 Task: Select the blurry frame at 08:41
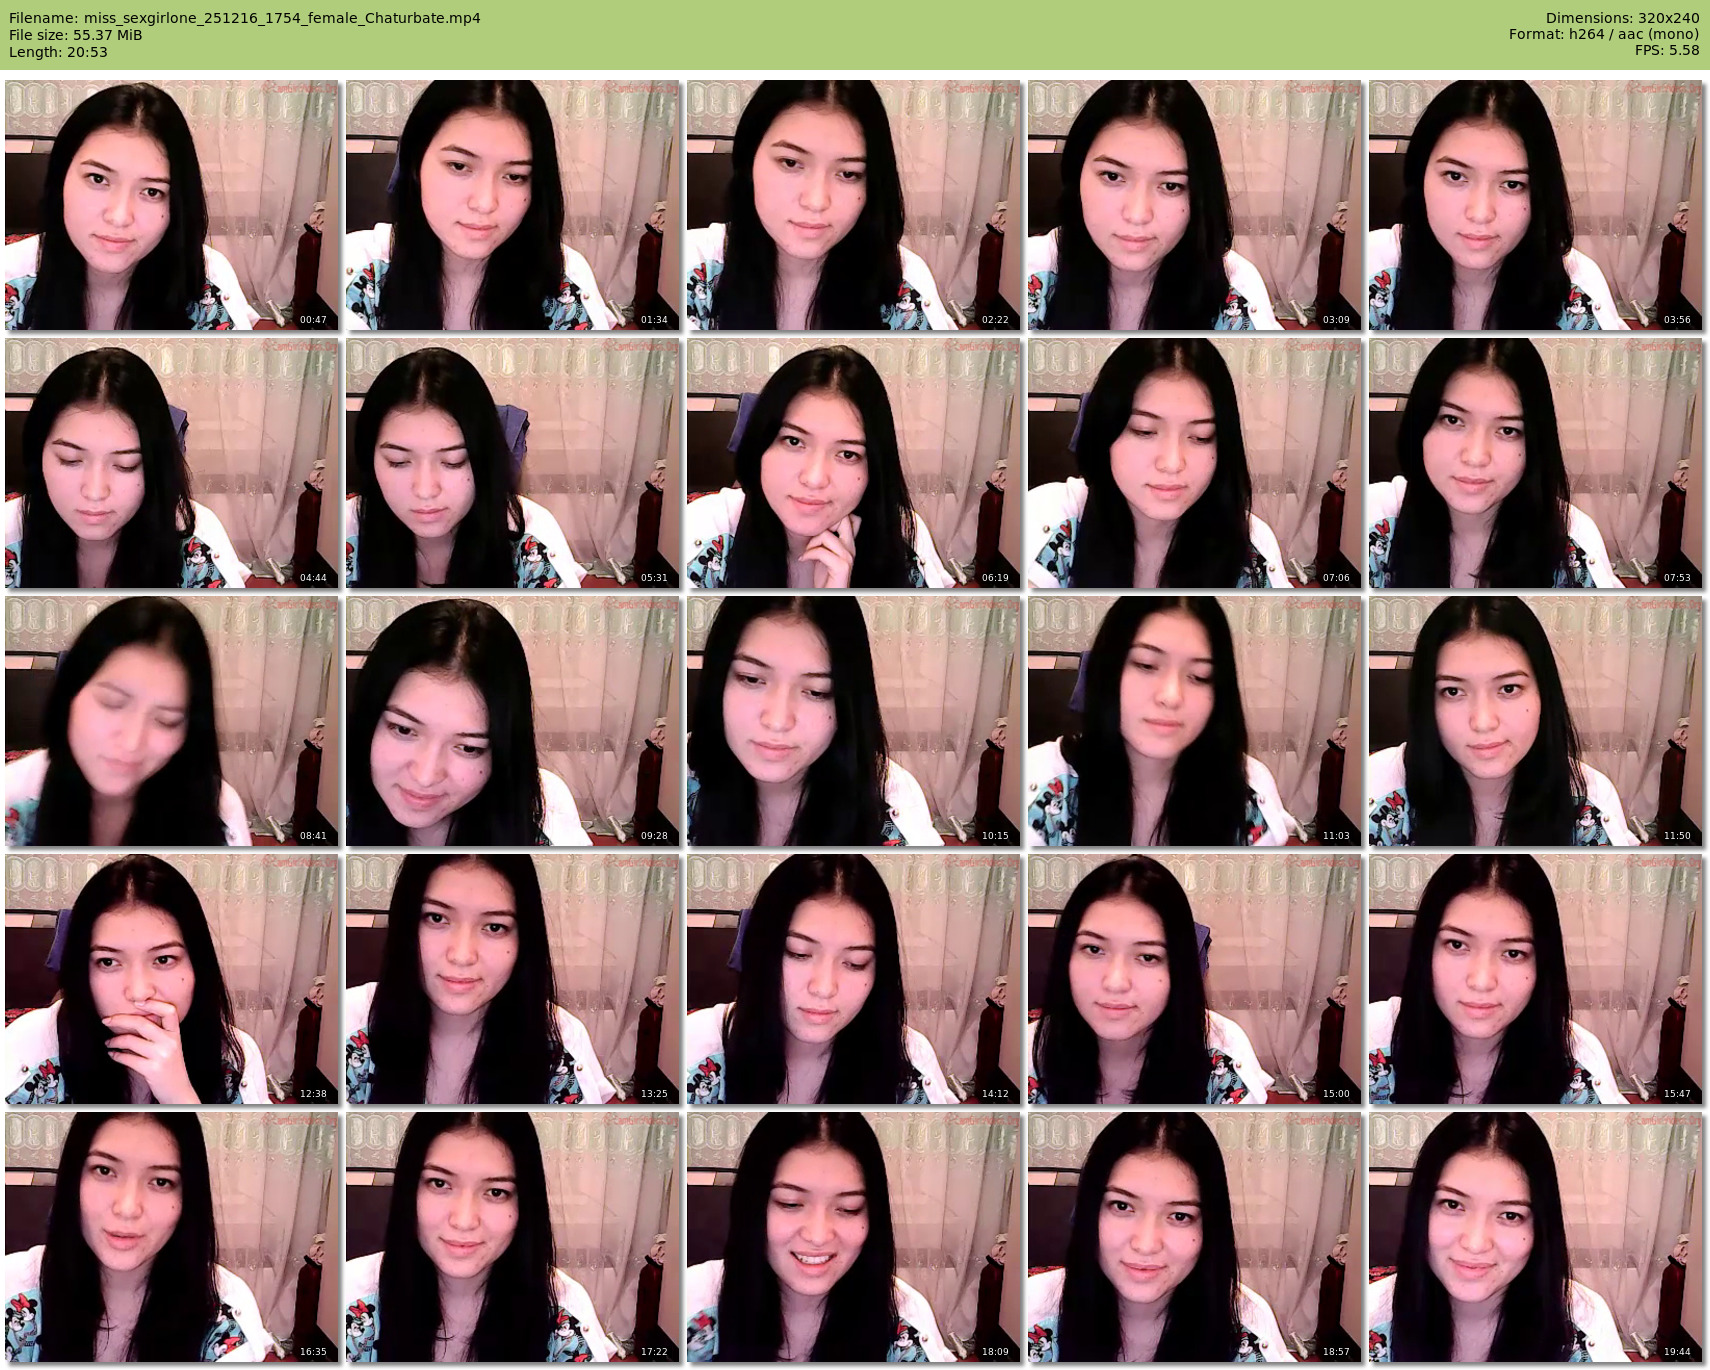point(171,721)
